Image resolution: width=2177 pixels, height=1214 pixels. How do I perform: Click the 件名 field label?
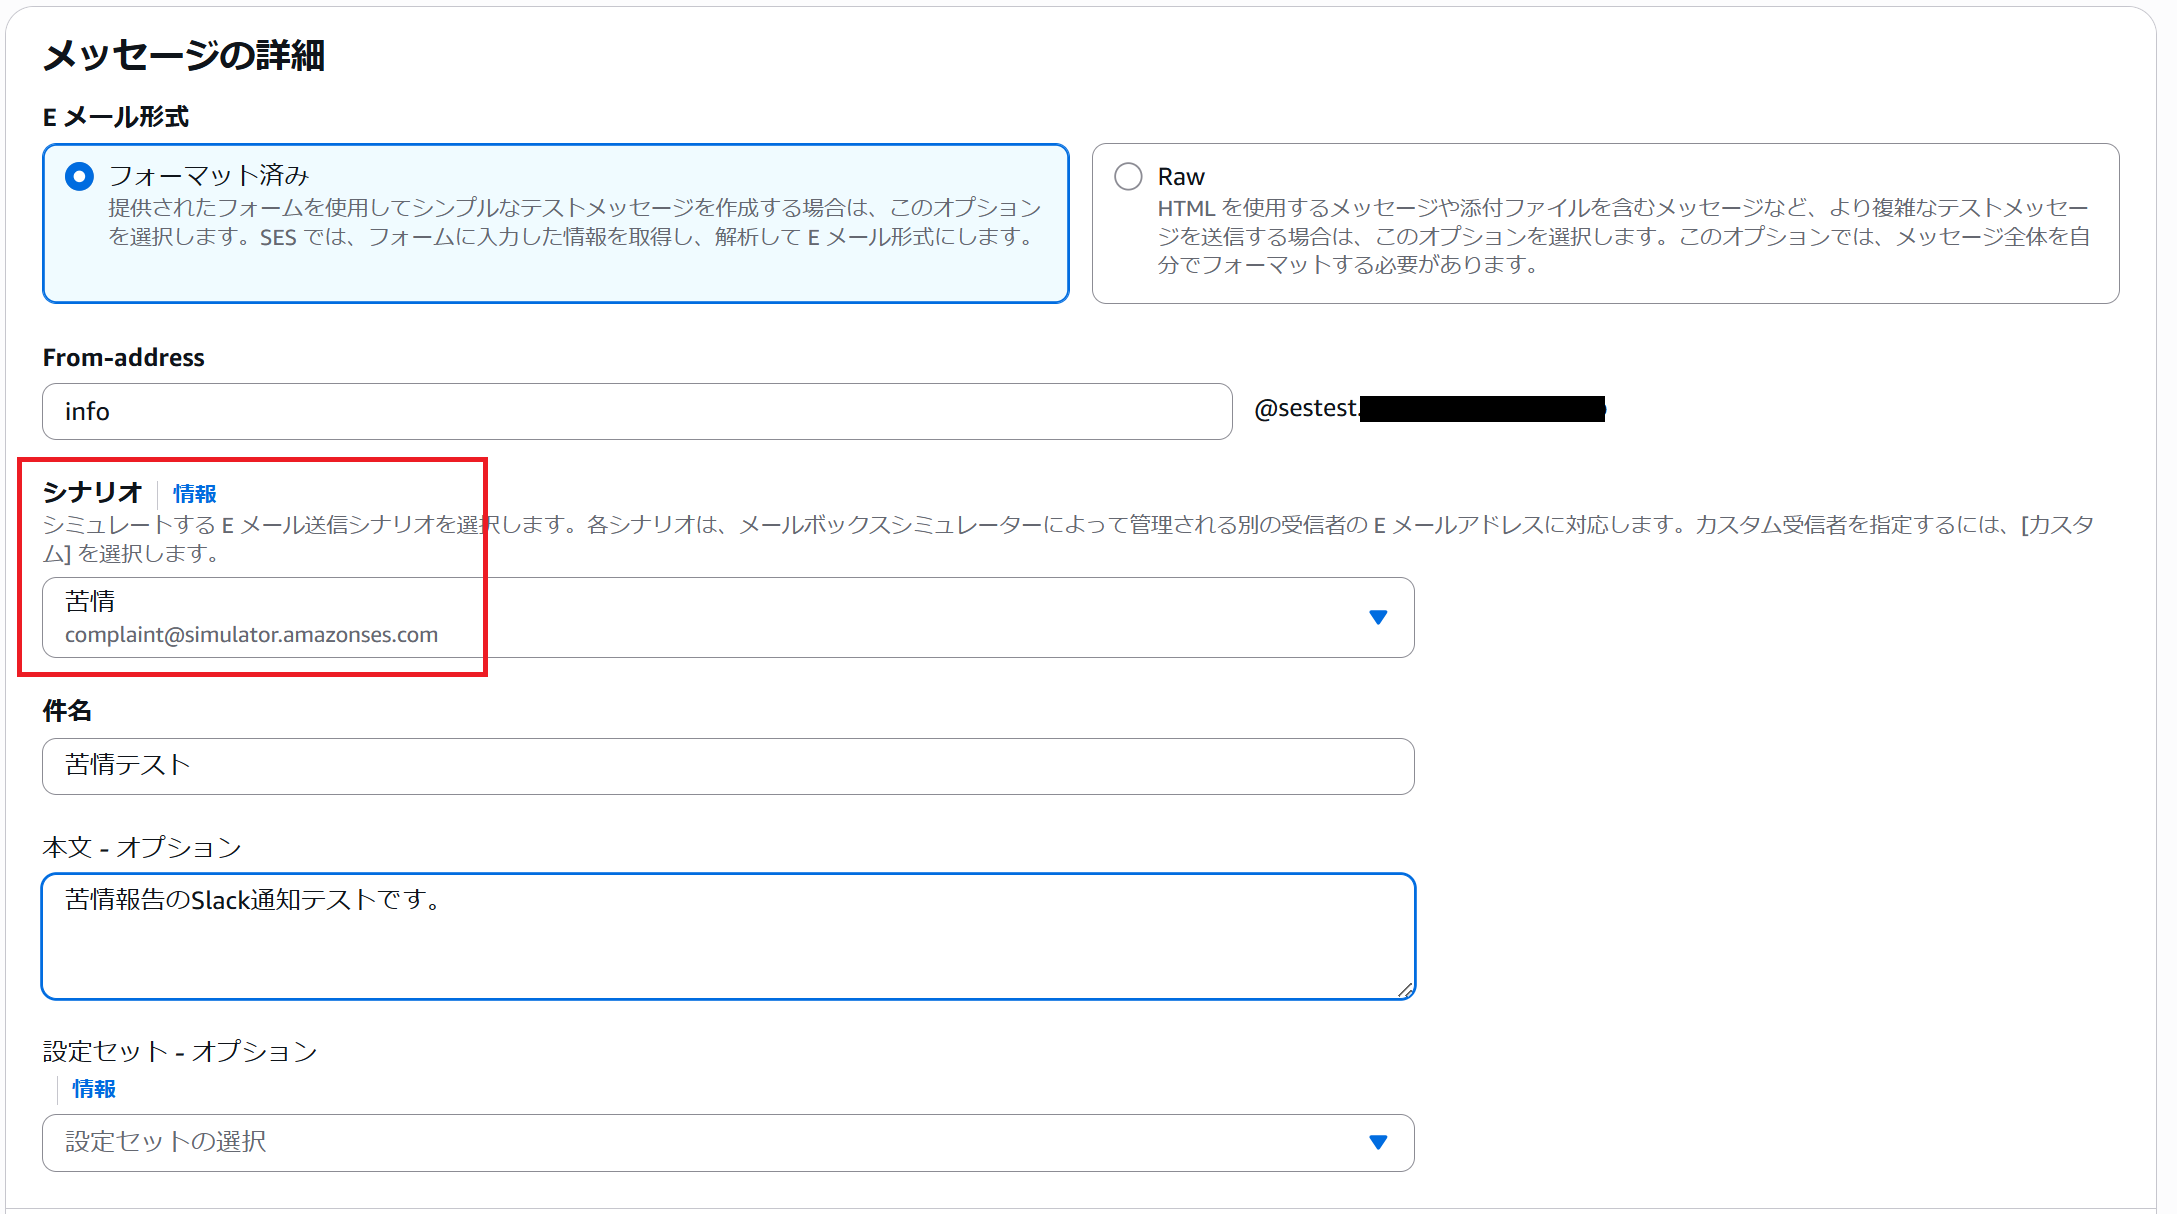coord(67,711)
